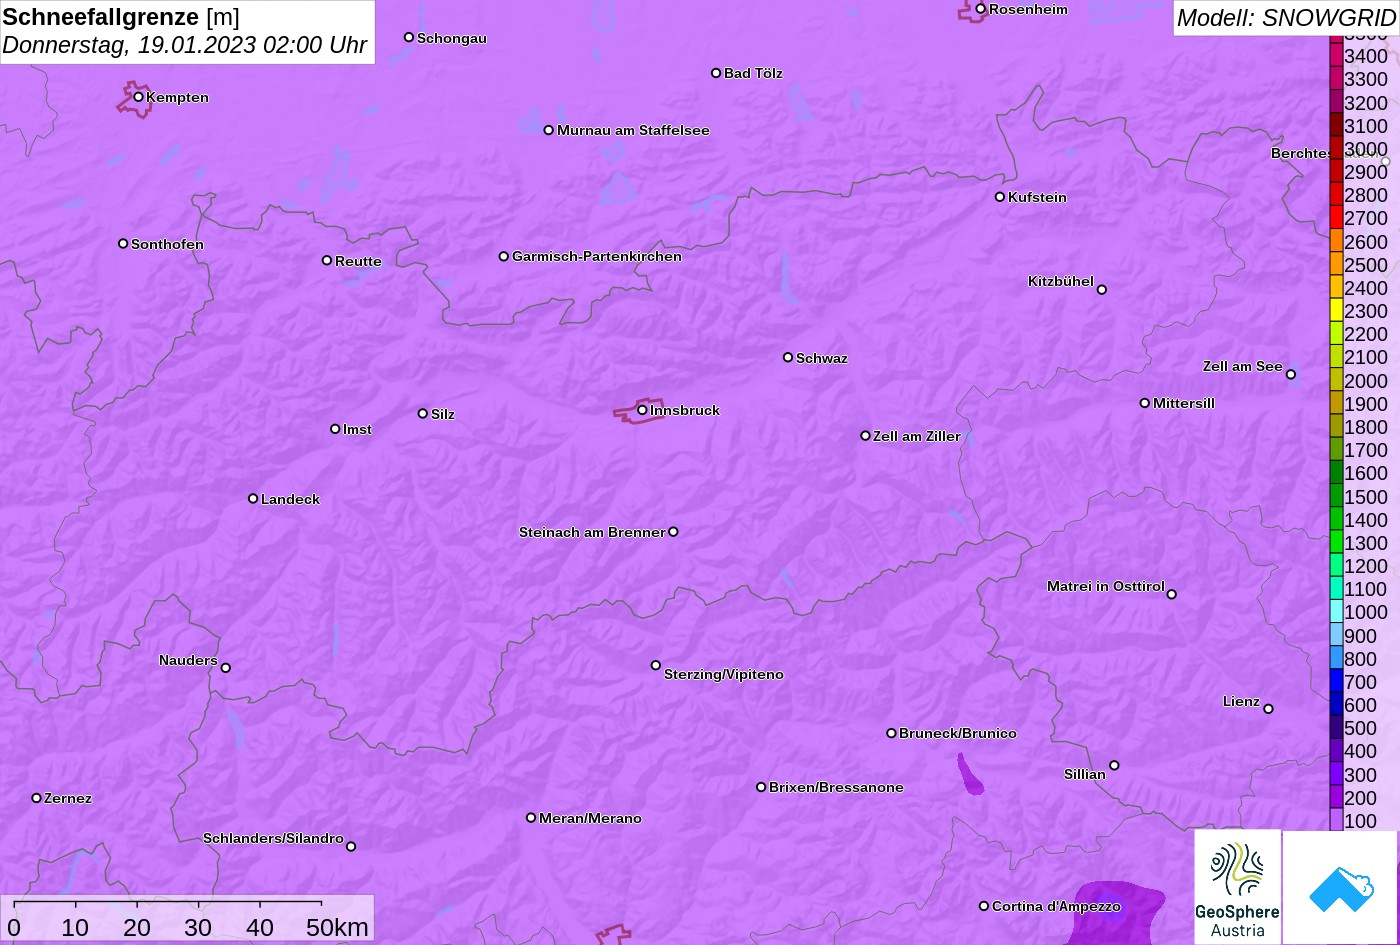Click the Zernez marker dot
Screen dimensions: 1400x945
(37, 798)
